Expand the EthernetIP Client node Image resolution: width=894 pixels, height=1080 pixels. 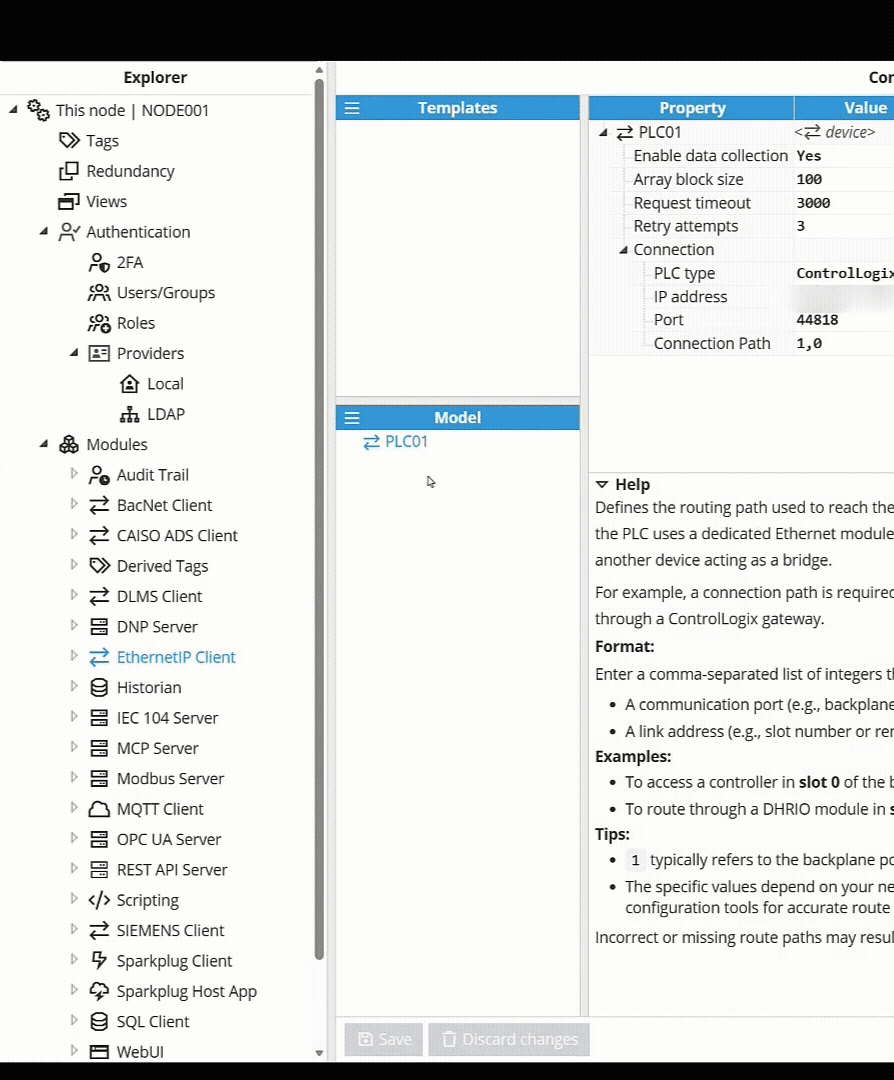pyautogui.click(x=73, y=656)
